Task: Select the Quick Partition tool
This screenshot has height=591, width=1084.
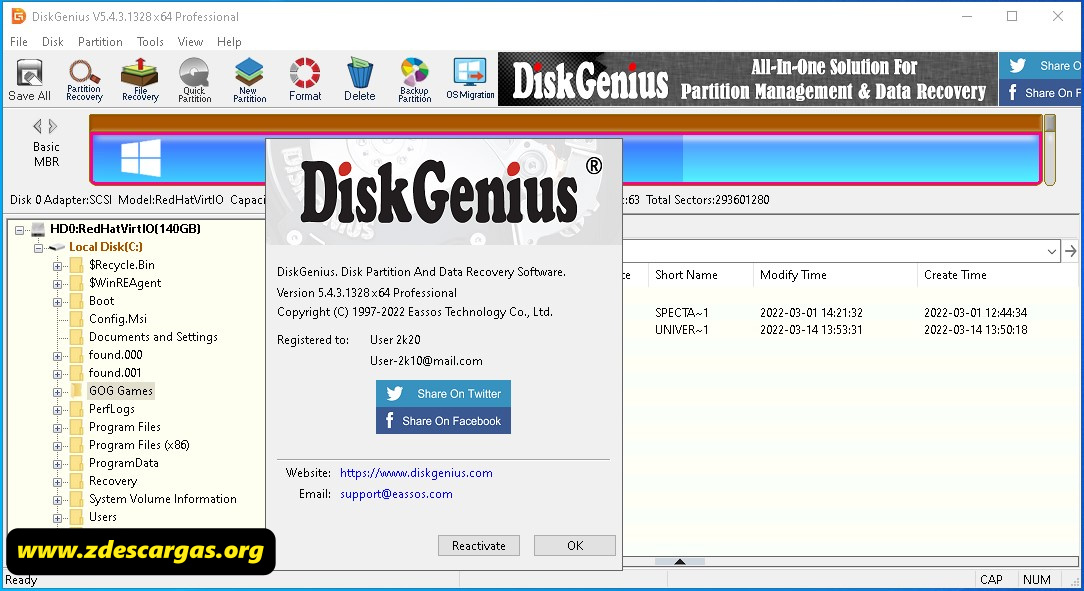Action: (x=194, y=79)
